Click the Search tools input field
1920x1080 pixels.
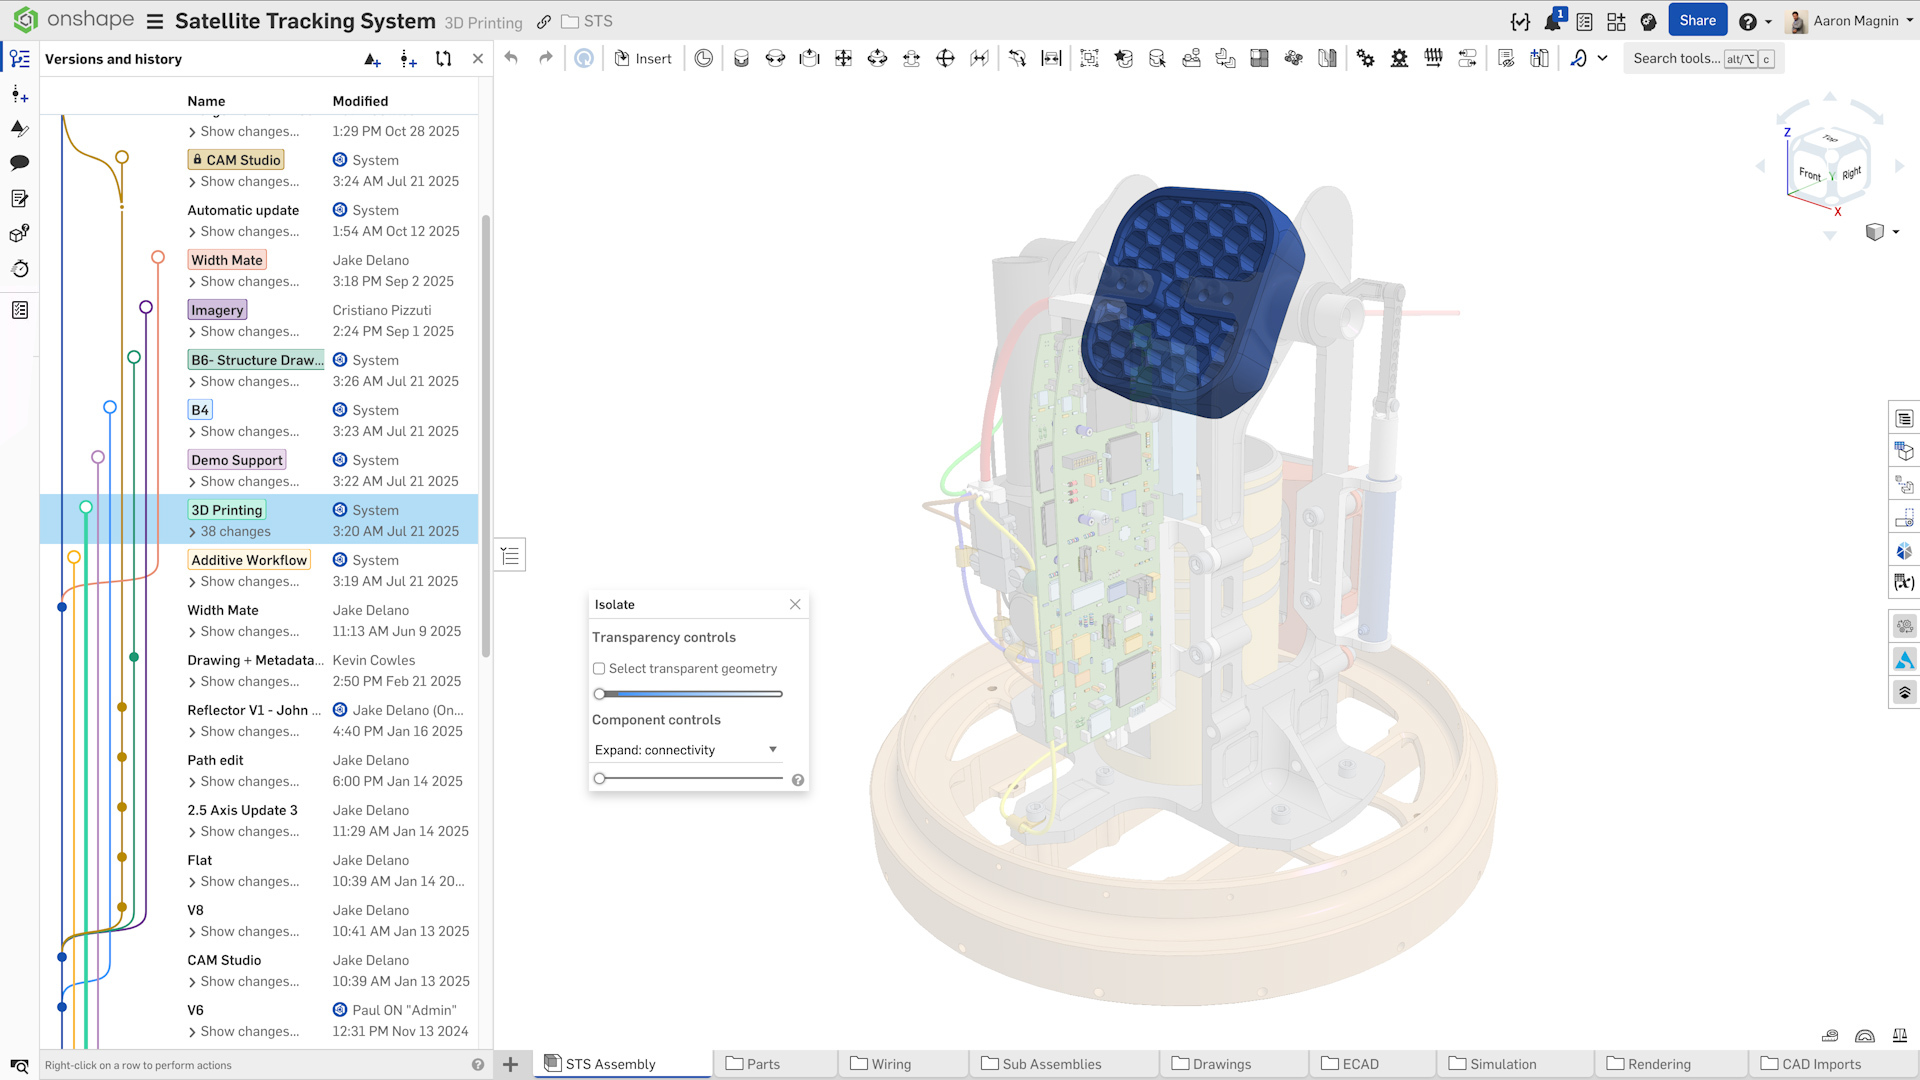coord(1676,58)
